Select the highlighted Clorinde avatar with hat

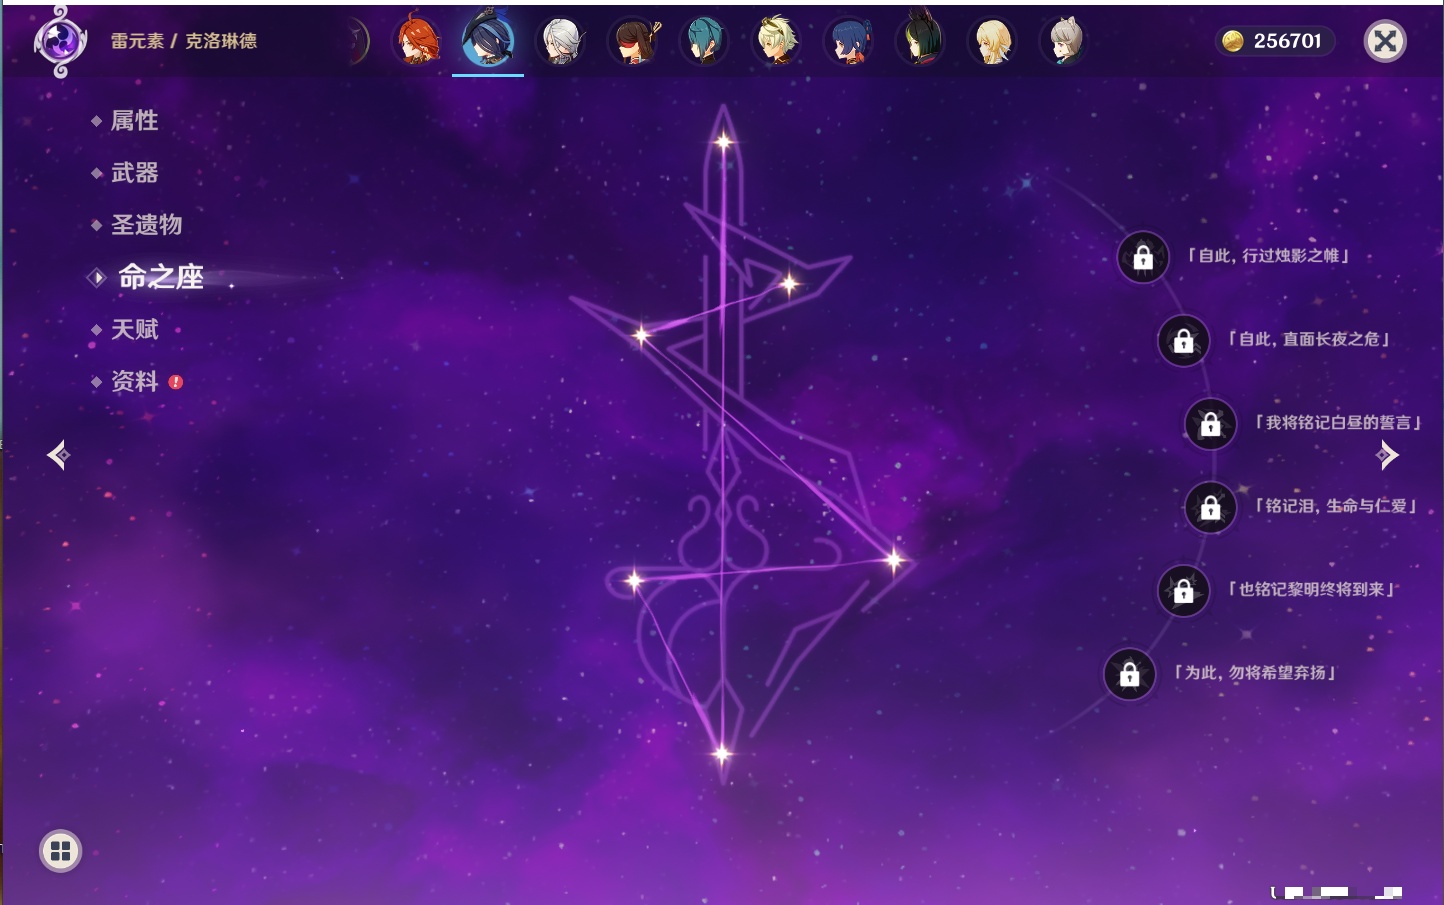pos(488,40)
